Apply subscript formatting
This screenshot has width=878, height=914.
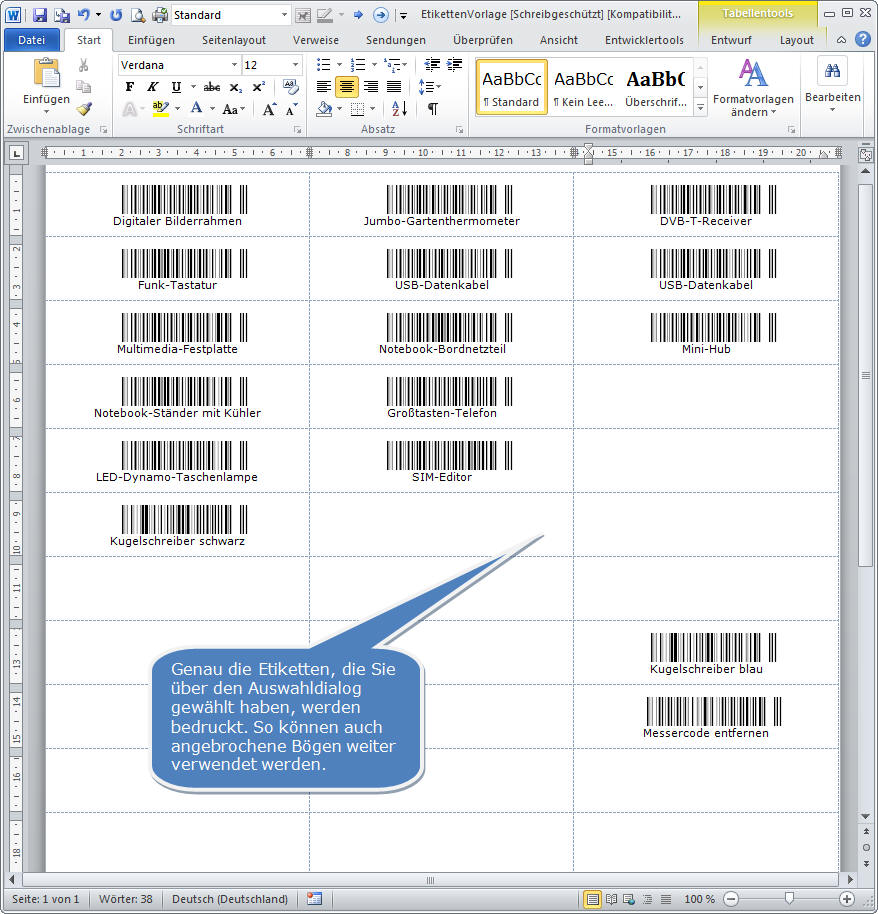coord(236,87)
